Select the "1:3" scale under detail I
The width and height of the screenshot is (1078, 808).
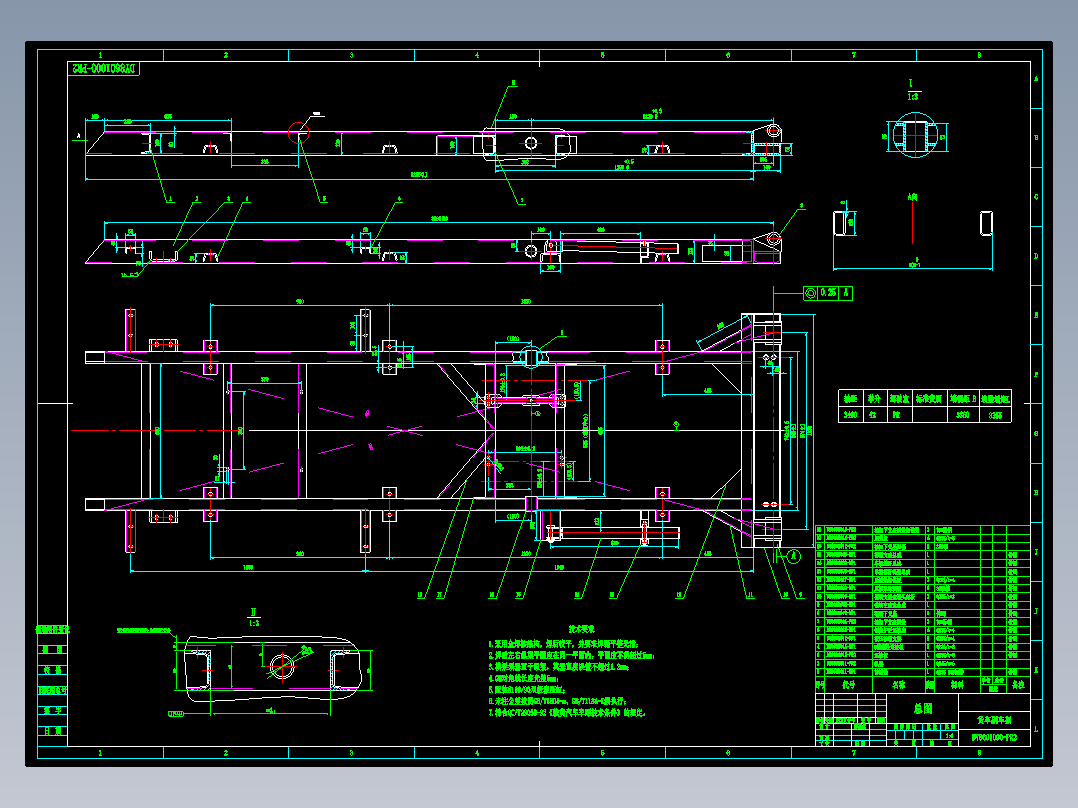click(x=912, y=97)
